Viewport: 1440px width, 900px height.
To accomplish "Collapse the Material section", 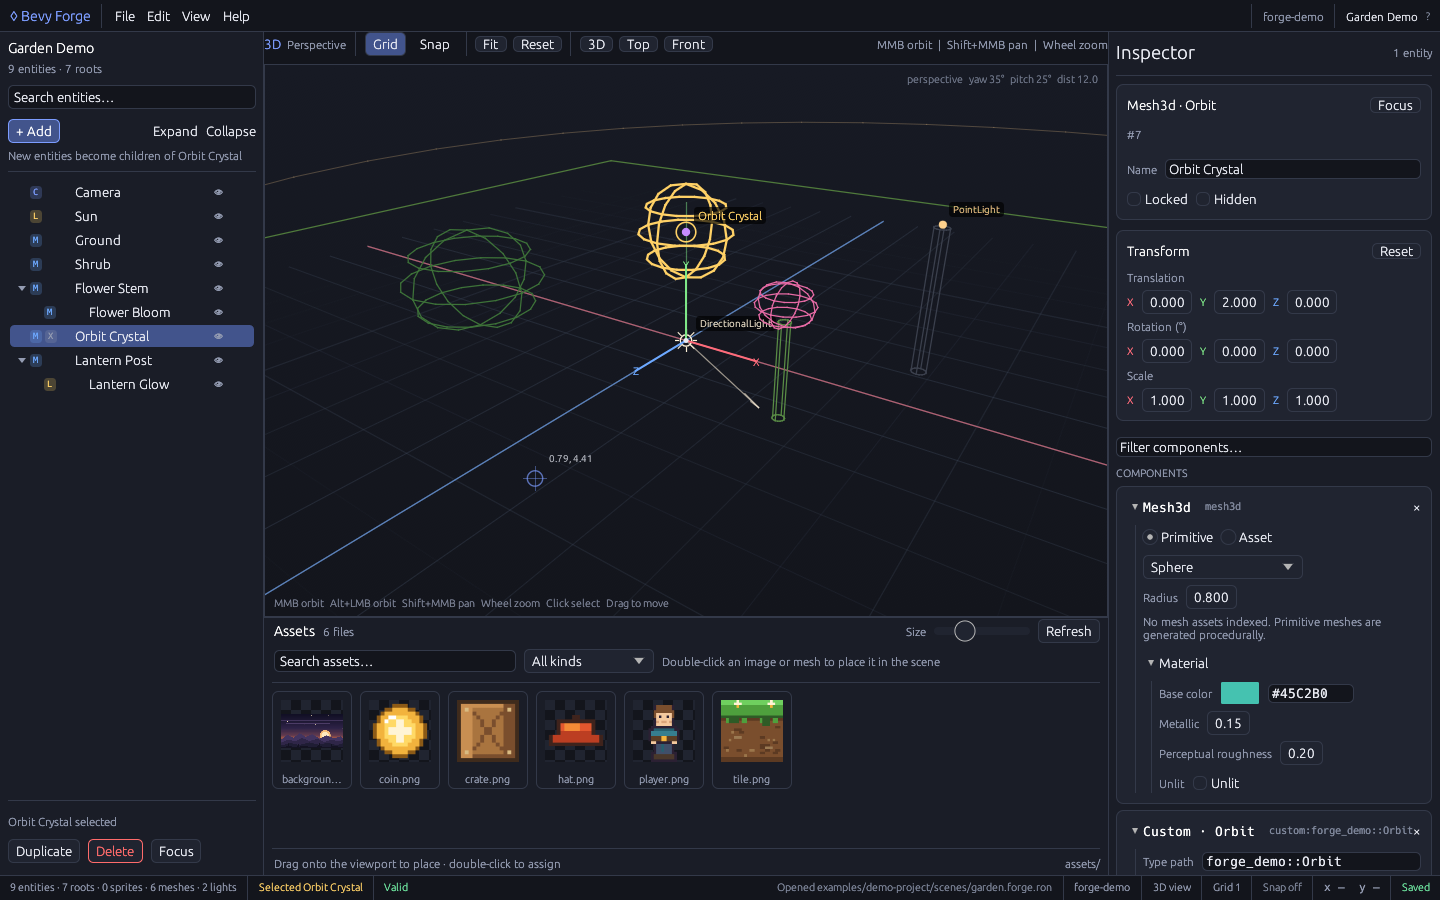I will click(x=1151, y=663).
